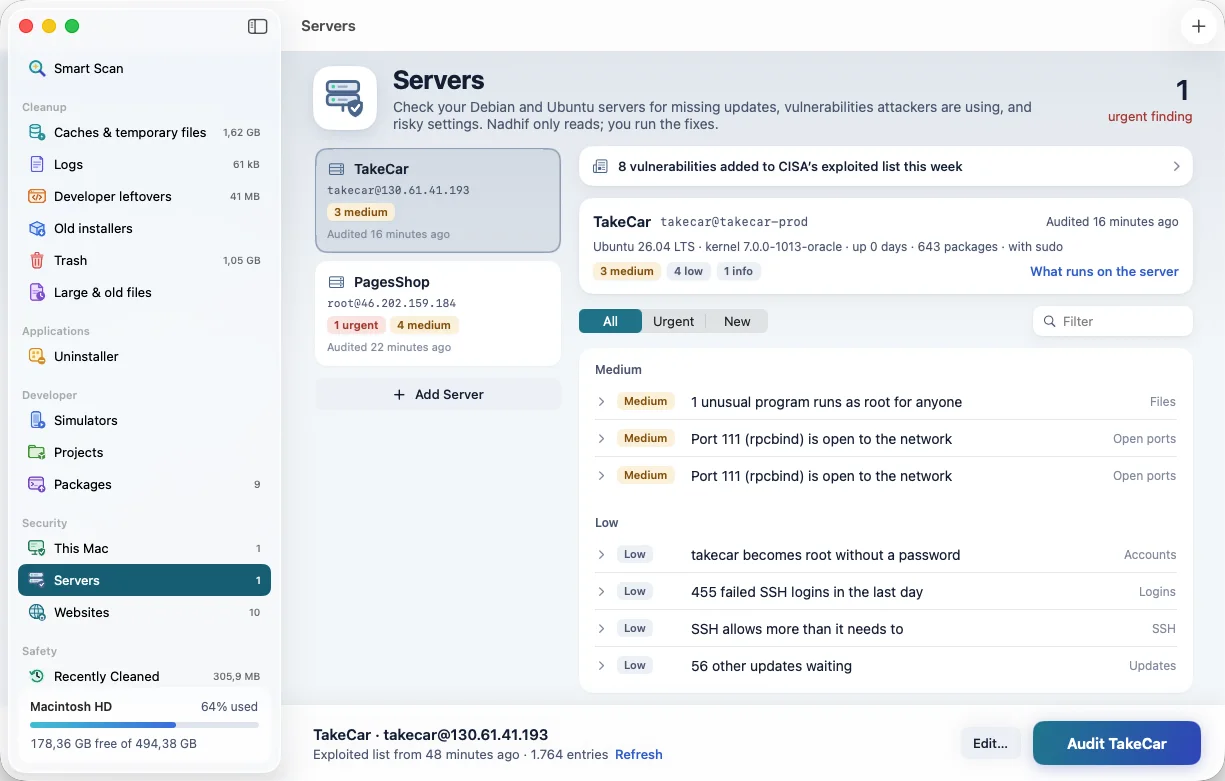
Task: Select the All filter tab
Action: click(610, 321)
